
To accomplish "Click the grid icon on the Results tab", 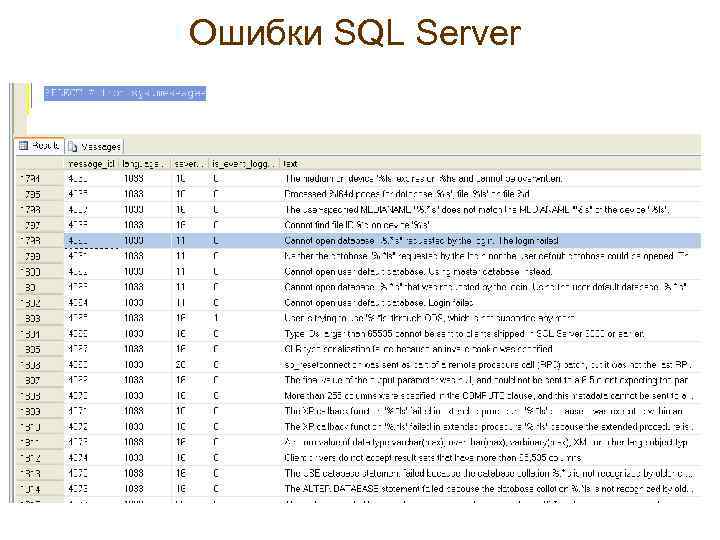I will click(x=23, y=146).
